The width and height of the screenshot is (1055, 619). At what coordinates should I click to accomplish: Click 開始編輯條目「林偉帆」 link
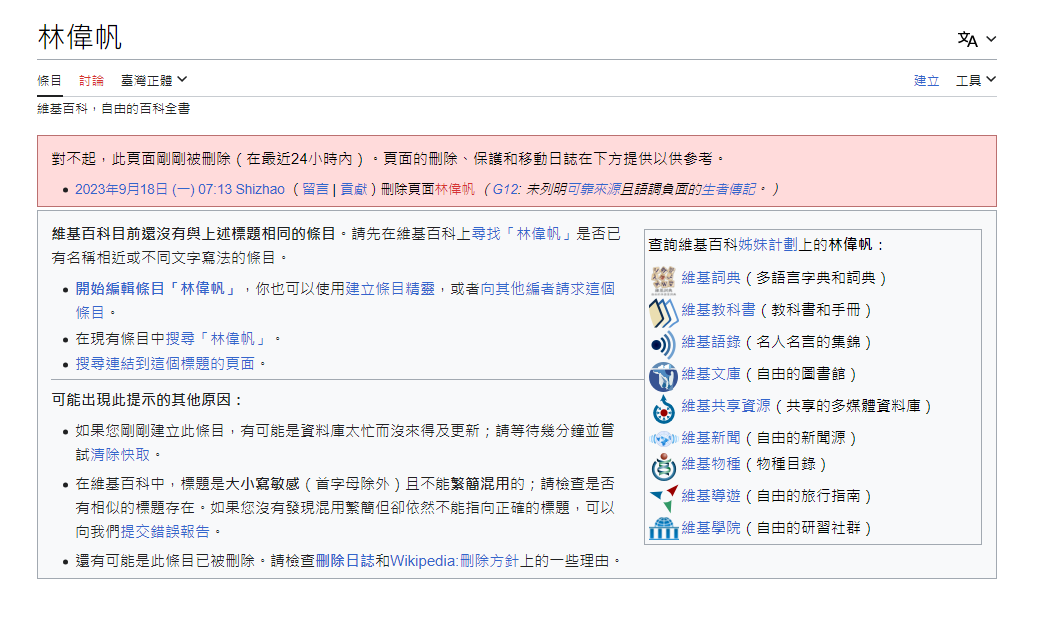click(157, 289)
